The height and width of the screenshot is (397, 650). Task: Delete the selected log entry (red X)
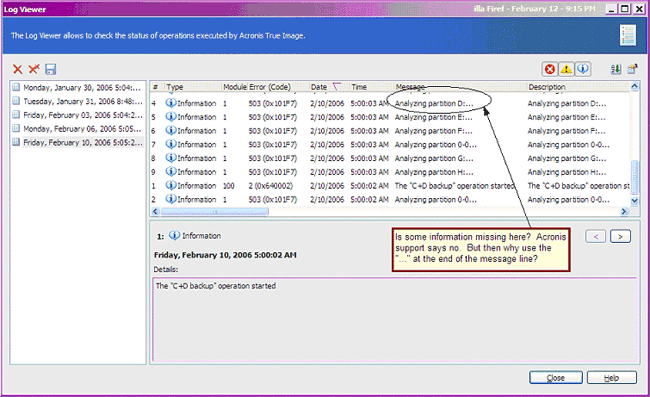tap(17, 69)
